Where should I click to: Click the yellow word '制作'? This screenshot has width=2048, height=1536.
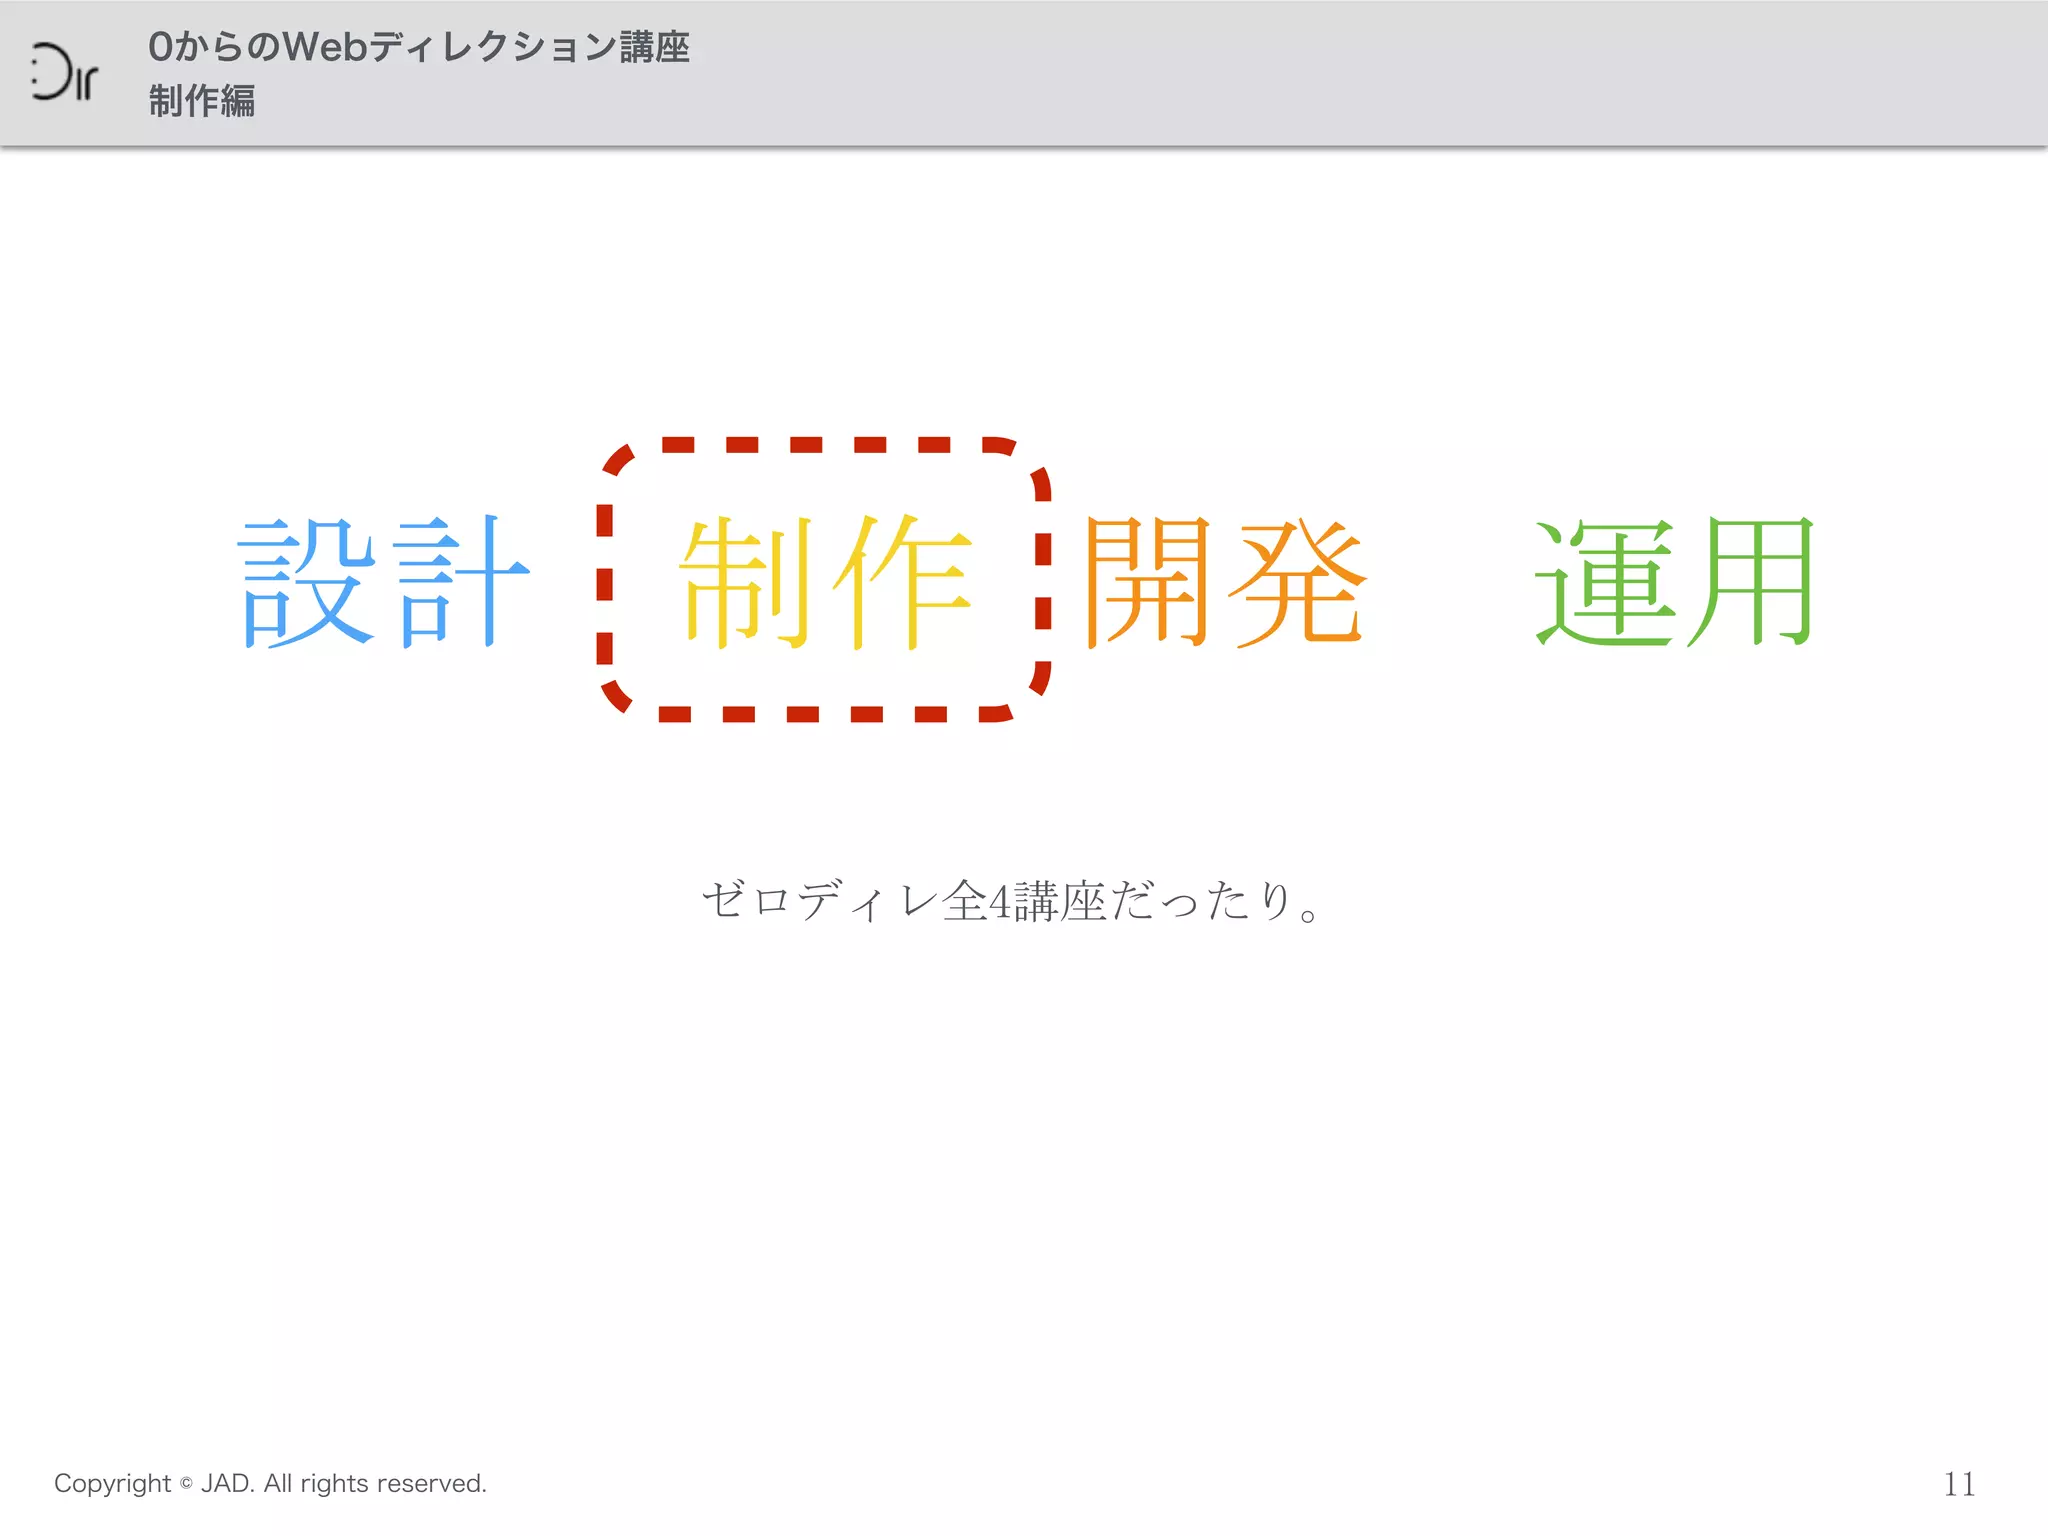[x=826, y=582]
